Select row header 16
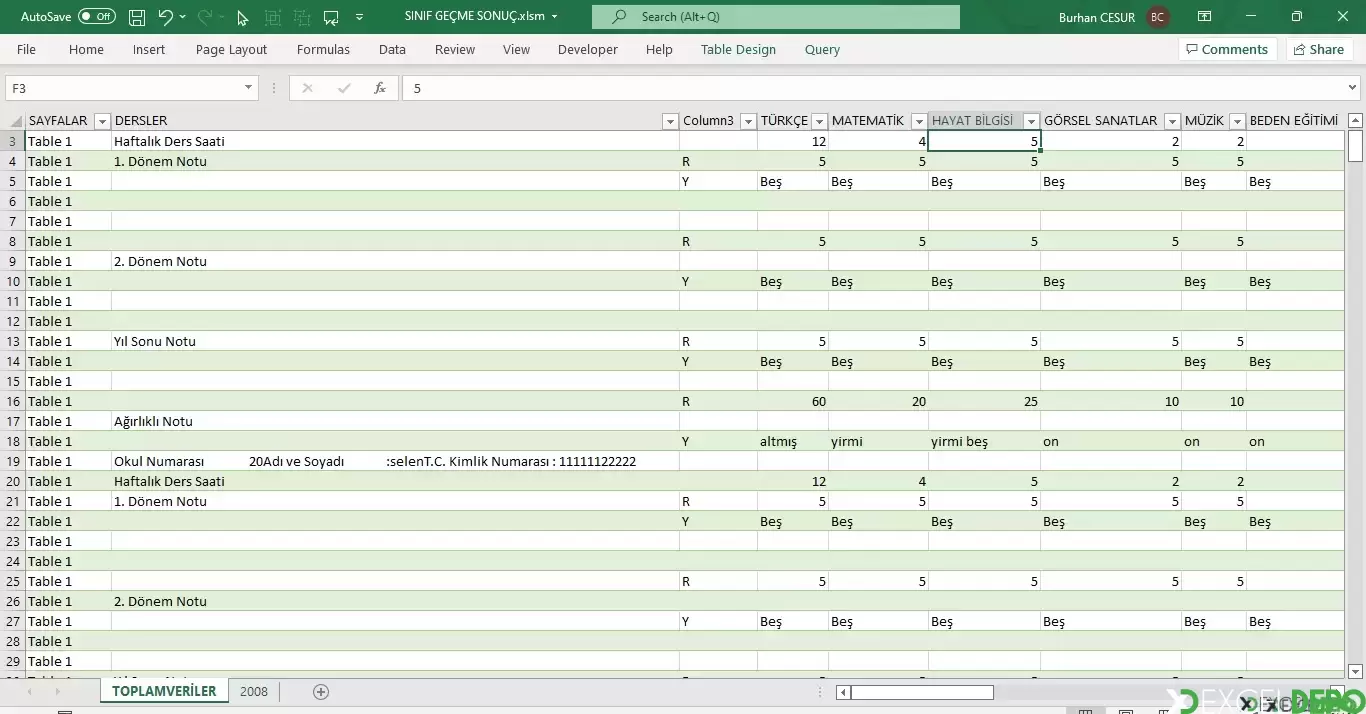1366x714 pixels. tap(13, 401)
